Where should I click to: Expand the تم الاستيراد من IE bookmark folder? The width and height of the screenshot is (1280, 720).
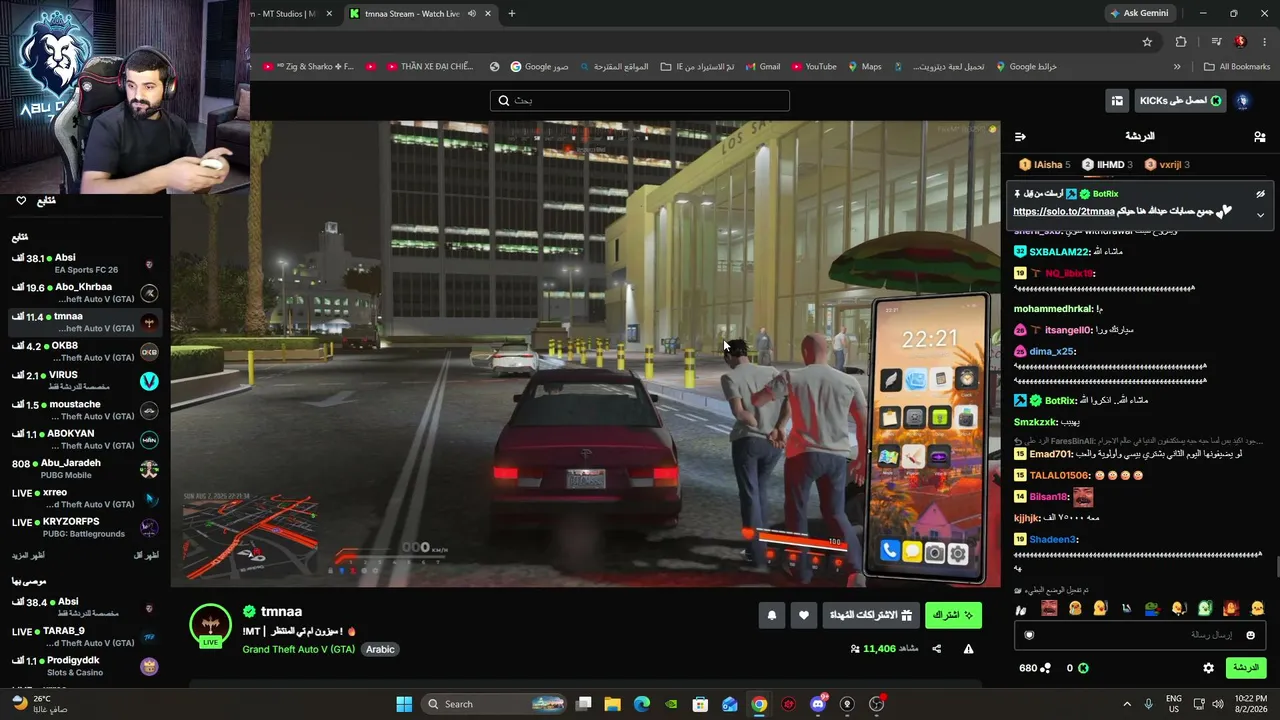697,67
